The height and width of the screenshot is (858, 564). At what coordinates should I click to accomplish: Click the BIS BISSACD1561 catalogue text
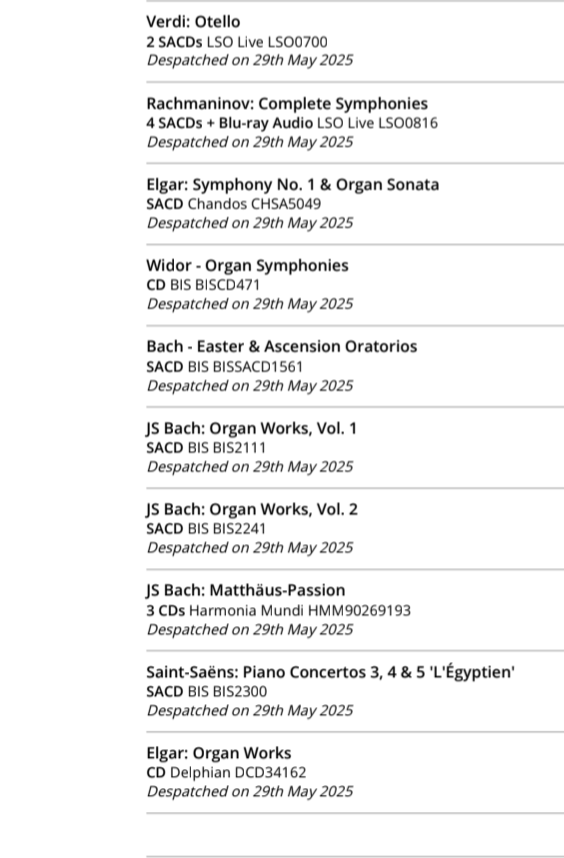coord(245,367)
